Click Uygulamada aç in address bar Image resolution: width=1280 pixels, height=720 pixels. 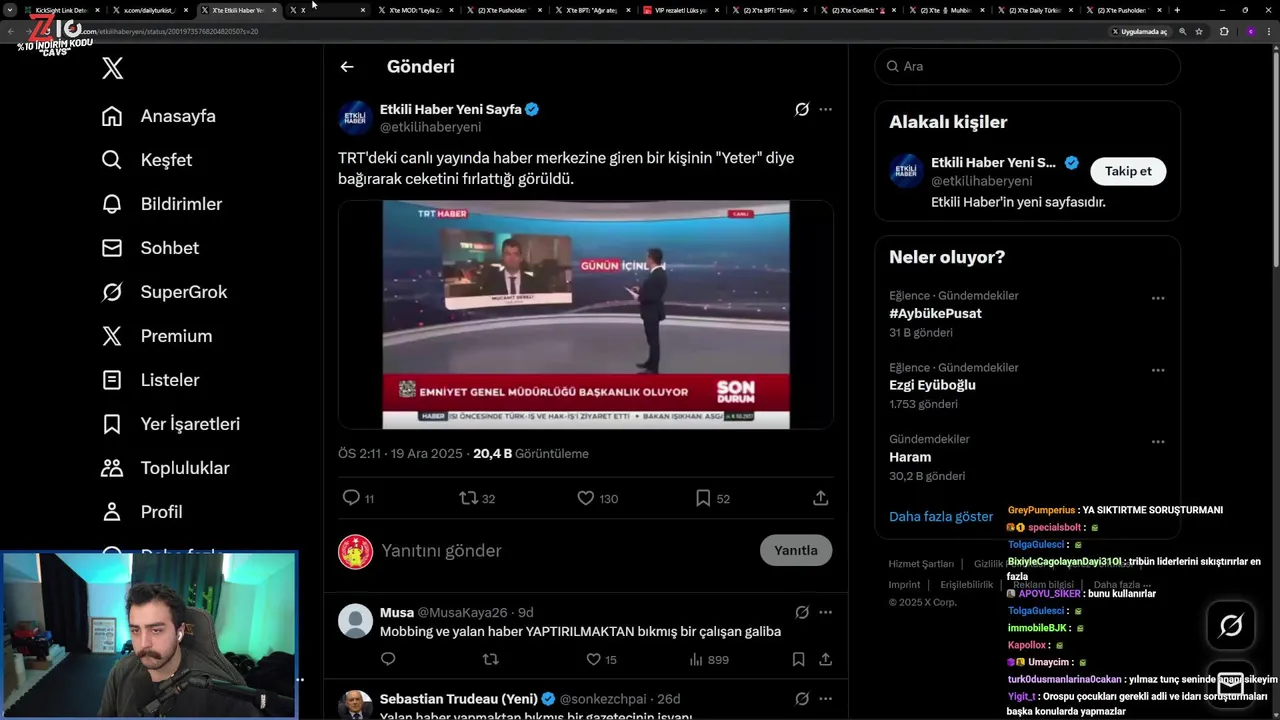pyautogui.click(x=1140, y=31)
